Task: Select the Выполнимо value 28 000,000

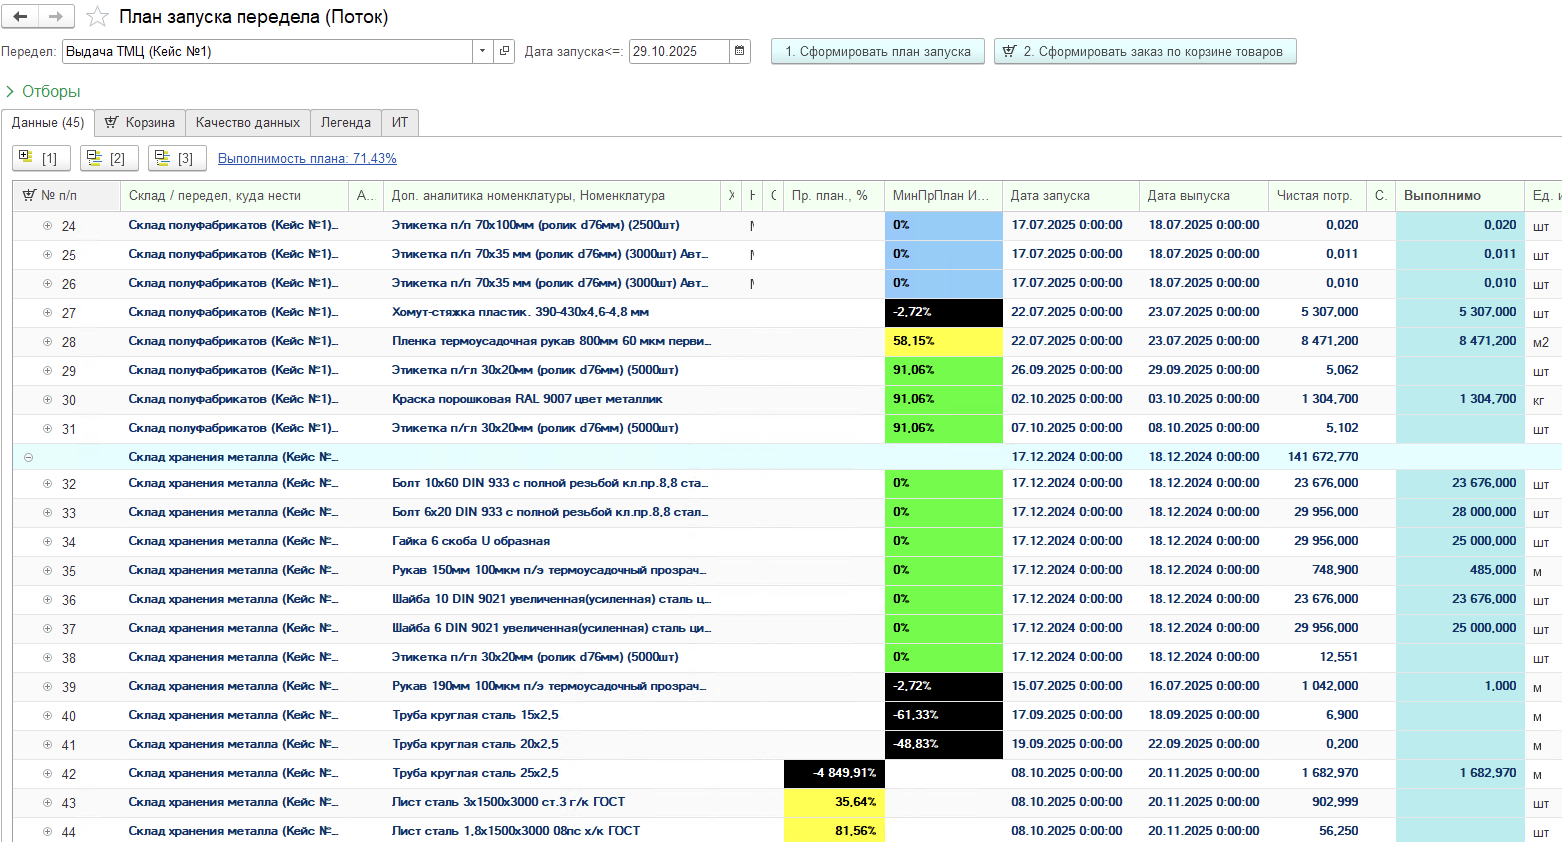Action: pos(1460,513)
